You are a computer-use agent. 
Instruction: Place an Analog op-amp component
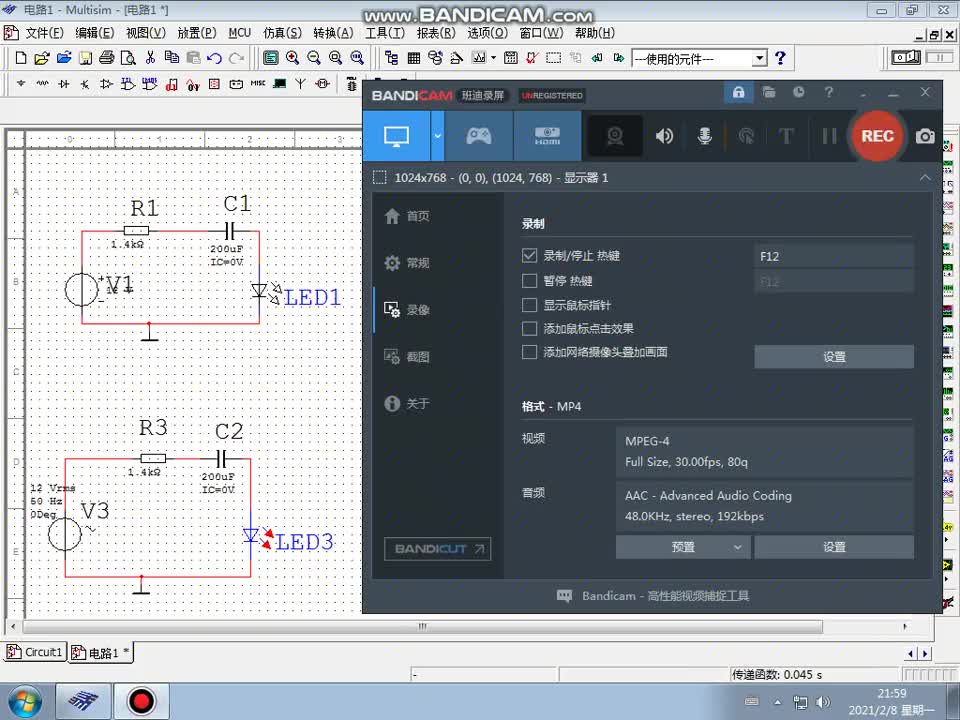(107, 83)
